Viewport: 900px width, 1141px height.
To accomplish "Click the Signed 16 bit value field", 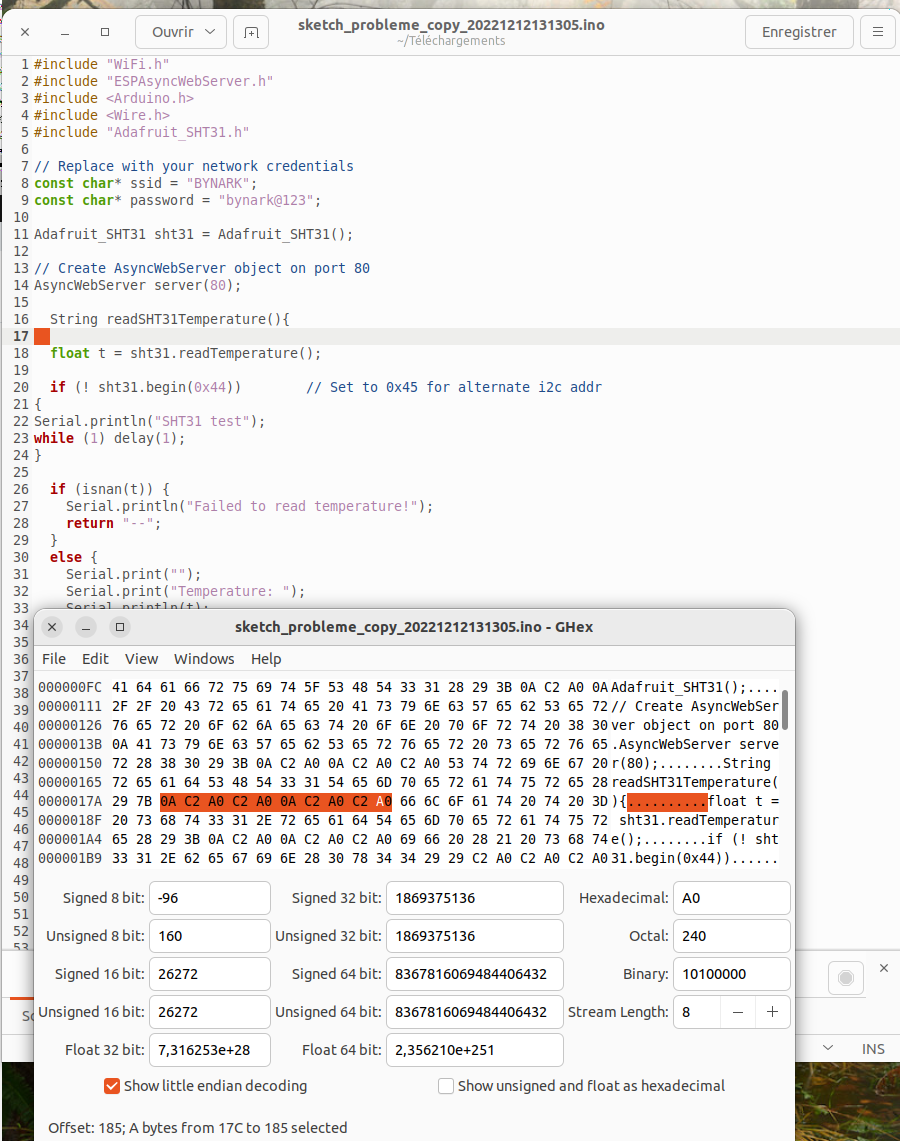I will coord(210,974).
